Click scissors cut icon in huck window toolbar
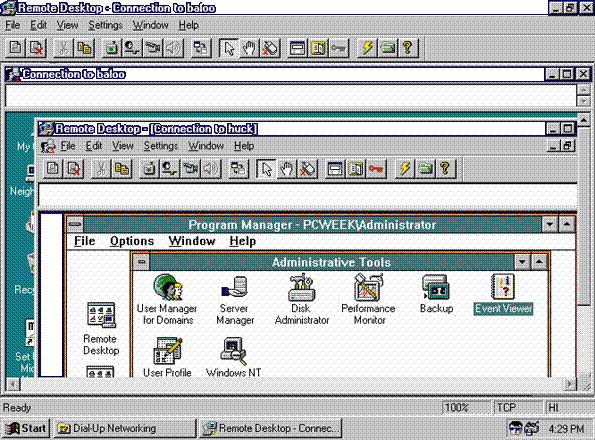 [x=101, y=169]
